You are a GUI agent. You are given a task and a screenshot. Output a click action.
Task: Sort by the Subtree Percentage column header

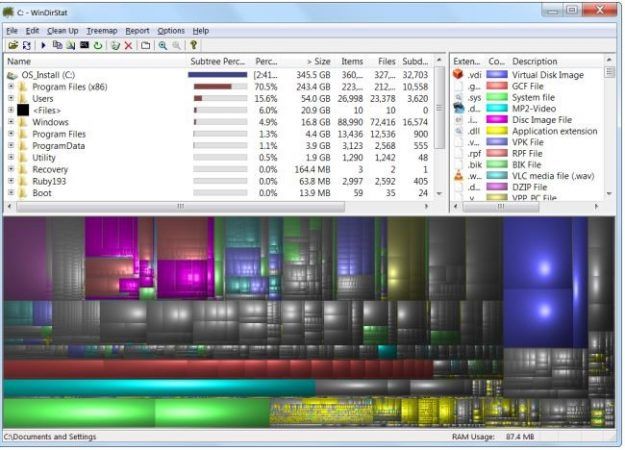pyautogui.click(x=219, y=61)
